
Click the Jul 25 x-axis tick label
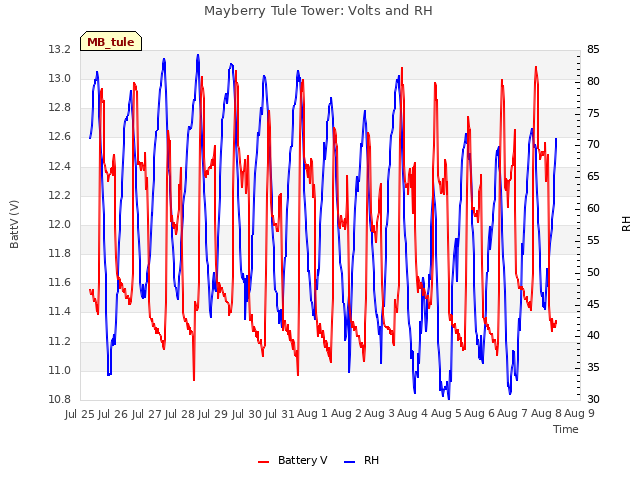[x=80, y=414]
